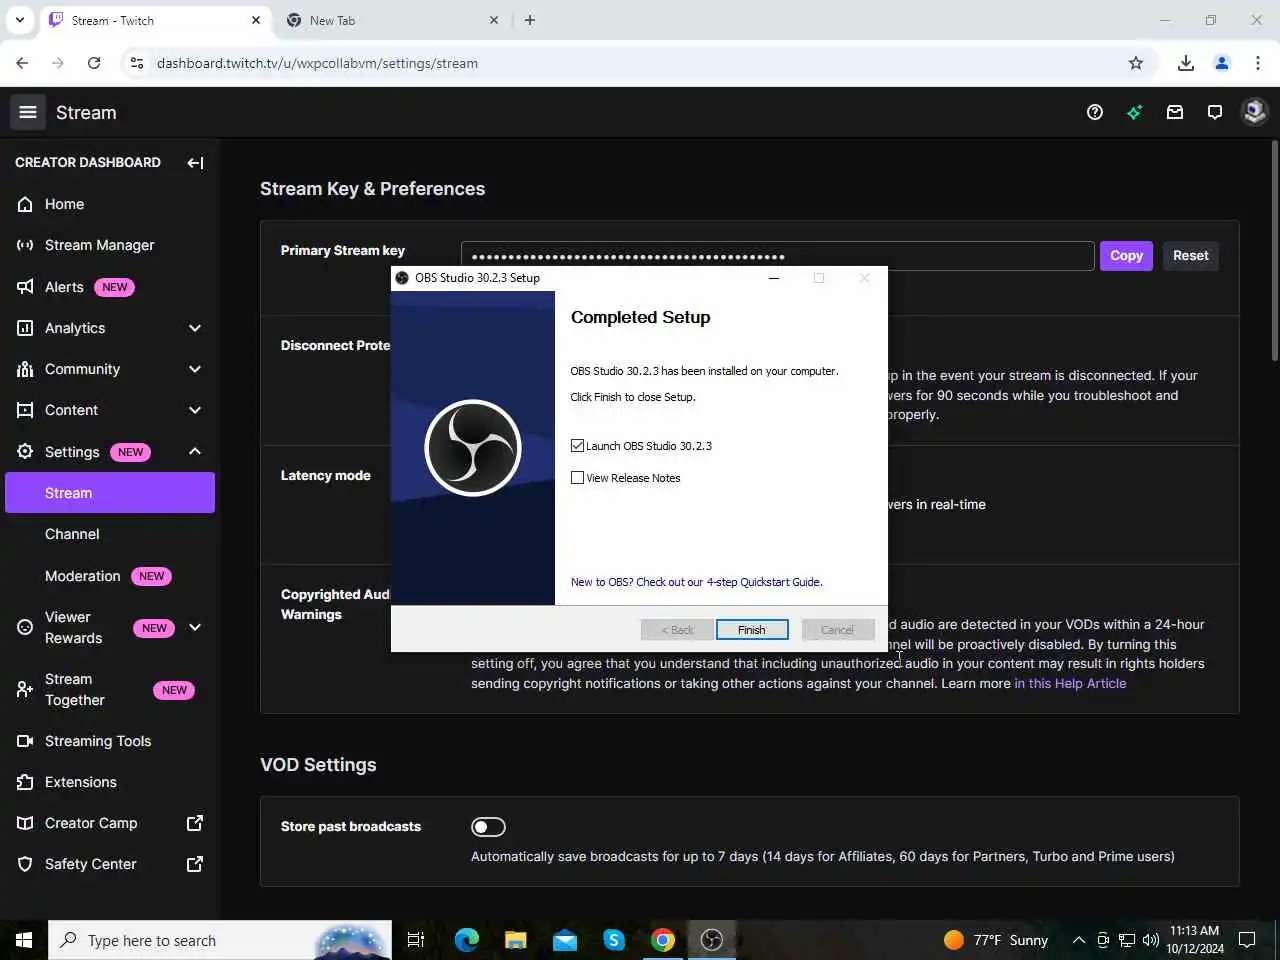Click Finish in OBS Setup
Image resolution: width=1280 pixels, height=960 pixels.
click(752, 630)
